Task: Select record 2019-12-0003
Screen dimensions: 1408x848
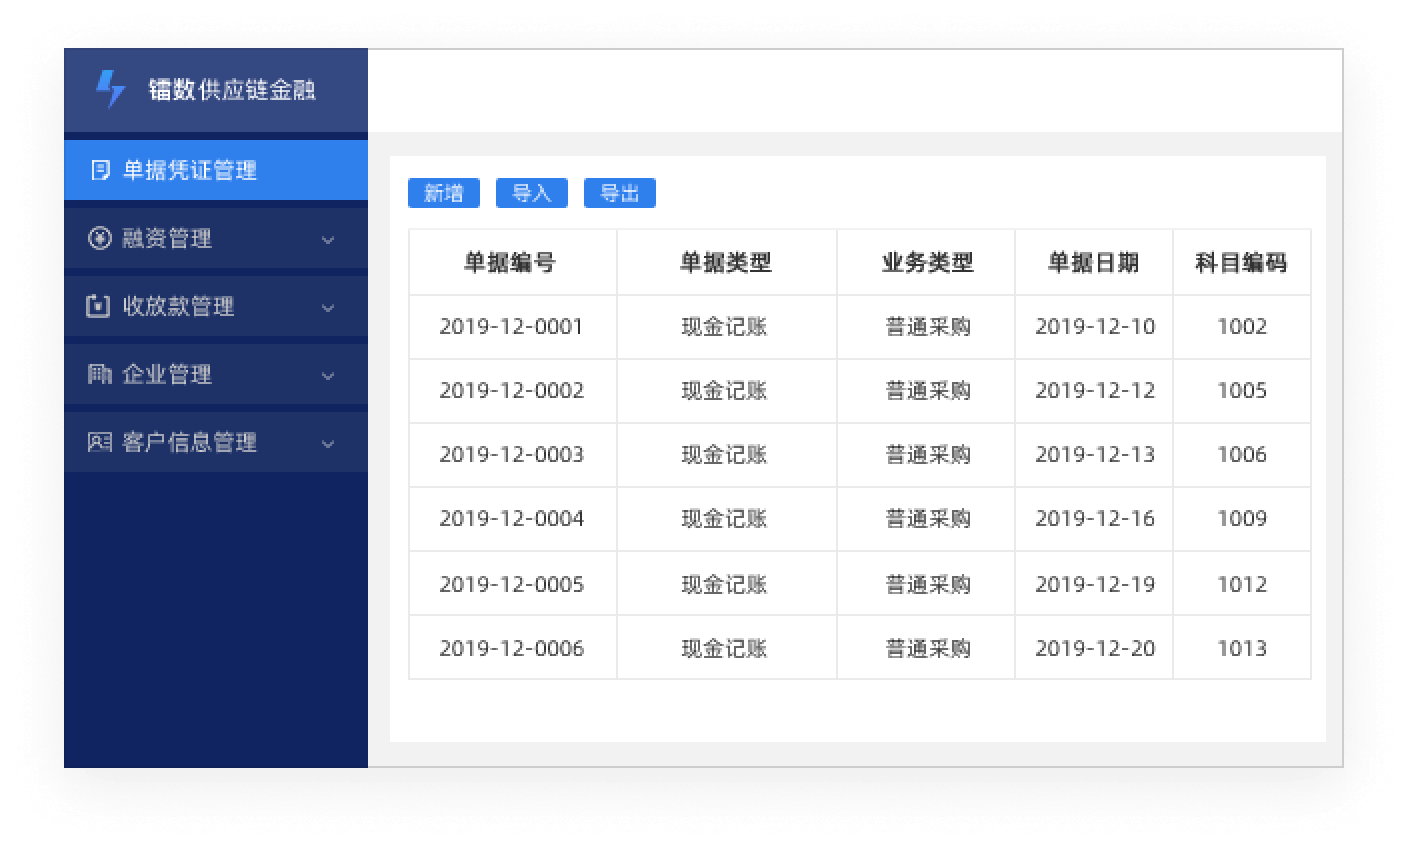Action: 511,455
